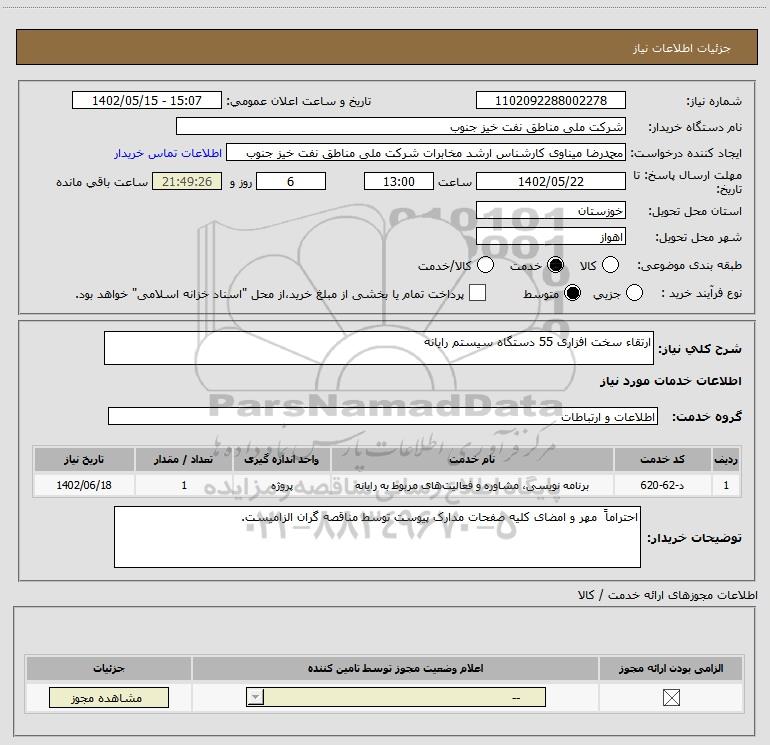770x745 pixels.
Task: Click the جزئیات column header in permits table
Action: tap(109, 668)
